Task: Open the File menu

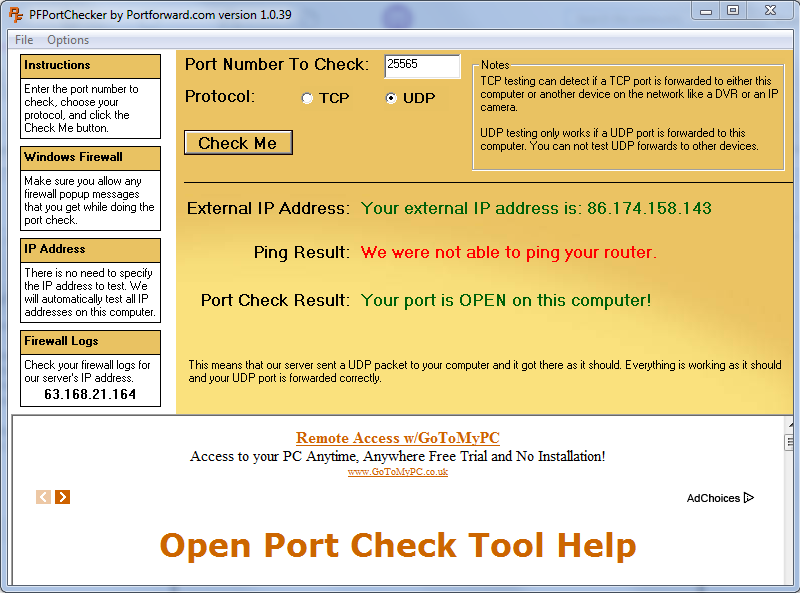Action: [x=24, y=40]
